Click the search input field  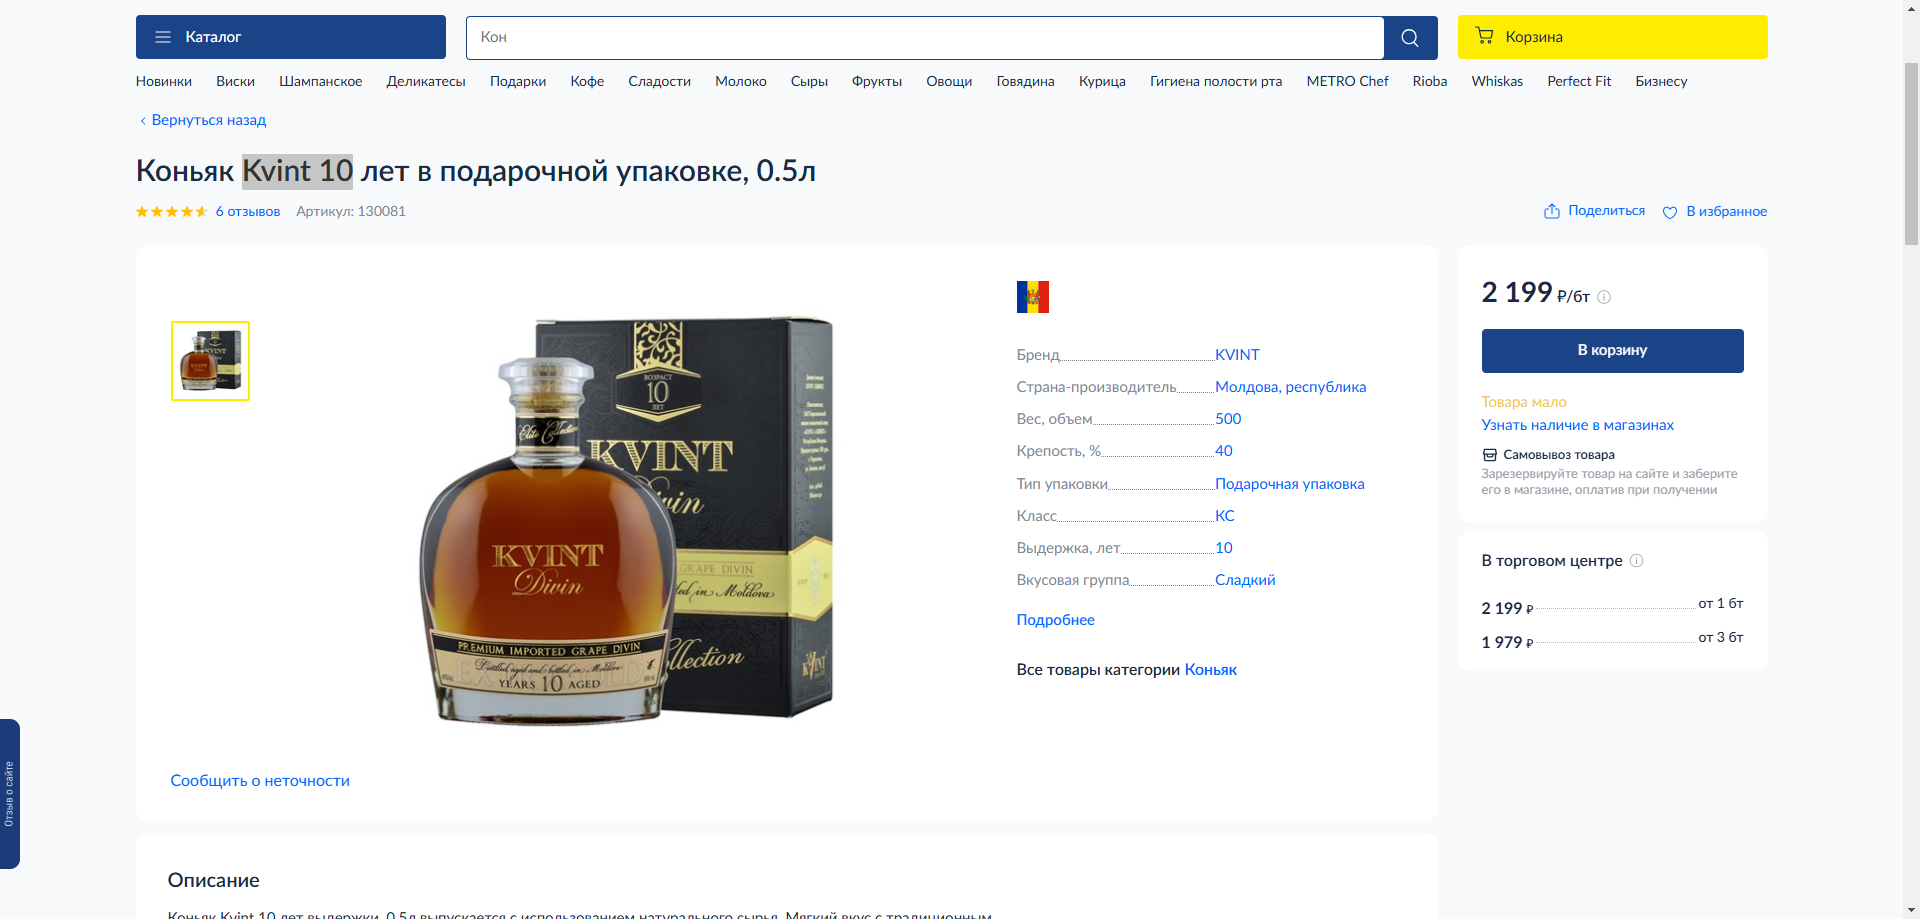(x=925, y=37)
